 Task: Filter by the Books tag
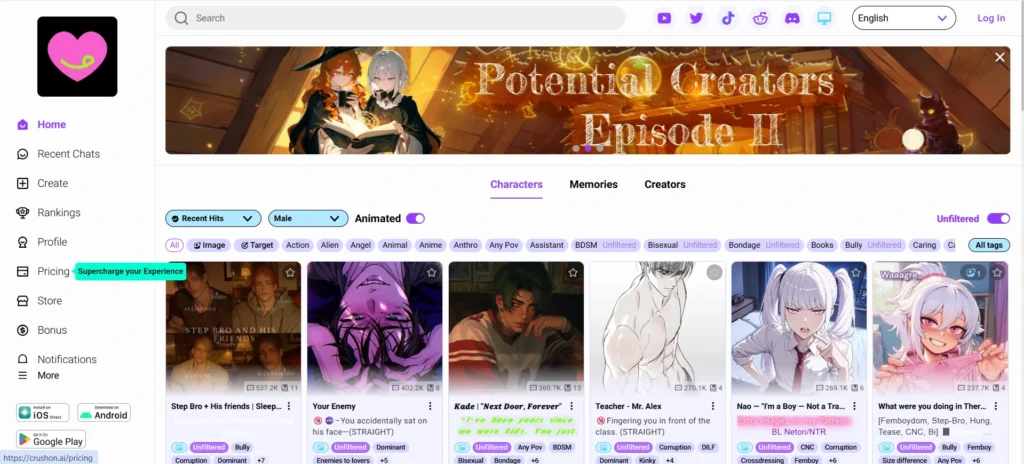pyautogui.click(x=822, y=245)
